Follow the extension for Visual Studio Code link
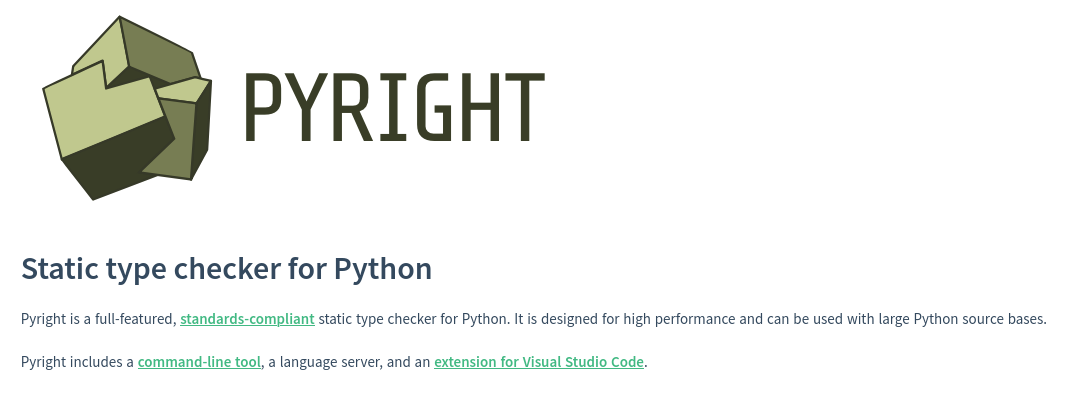Viewport: 1088px width, 414px height. point(538,362)
